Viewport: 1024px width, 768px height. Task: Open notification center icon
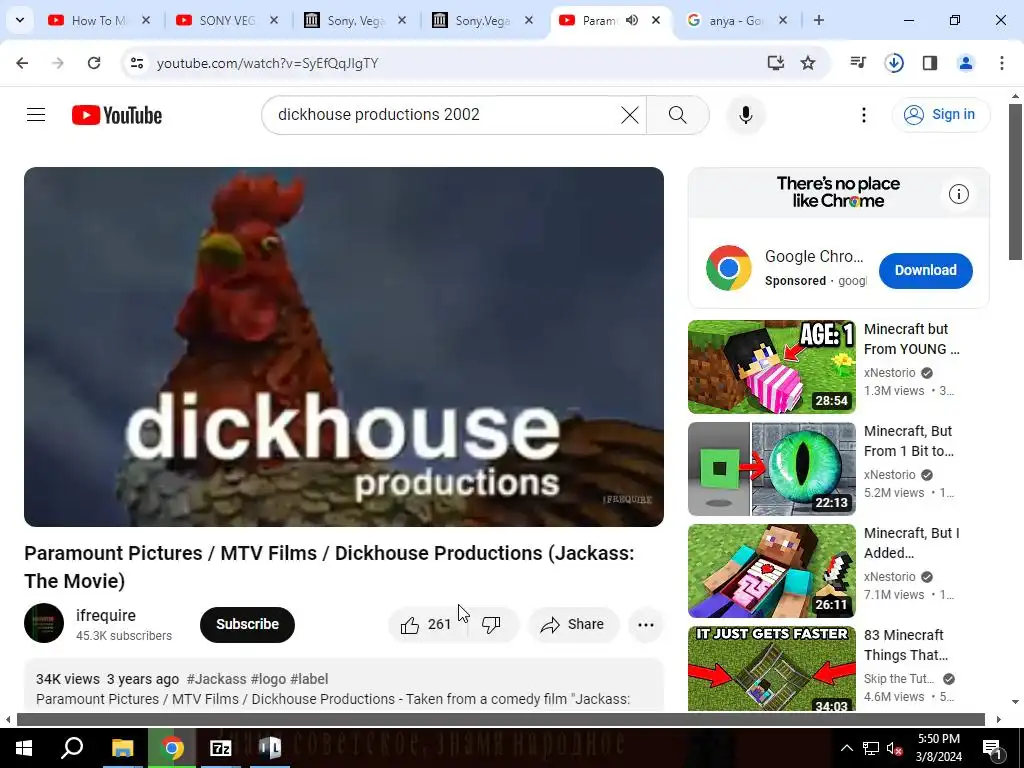point(992,748)
